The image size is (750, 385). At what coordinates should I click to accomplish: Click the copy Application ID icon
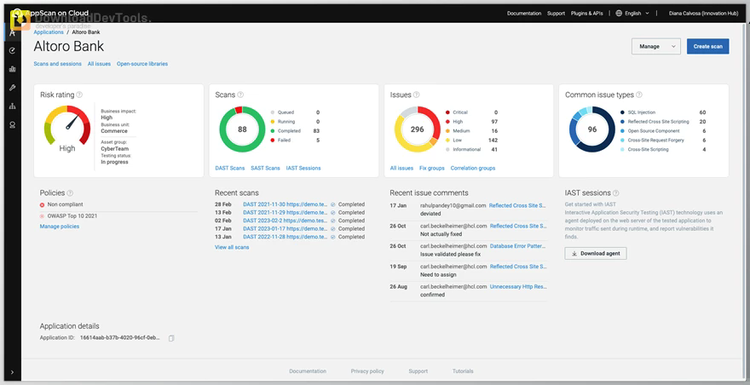click(171, 338)
